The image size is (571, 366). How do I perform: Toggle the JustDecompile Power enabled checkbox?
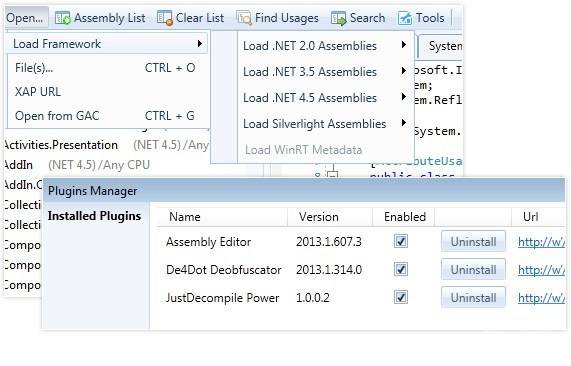[x=401, y=298]
